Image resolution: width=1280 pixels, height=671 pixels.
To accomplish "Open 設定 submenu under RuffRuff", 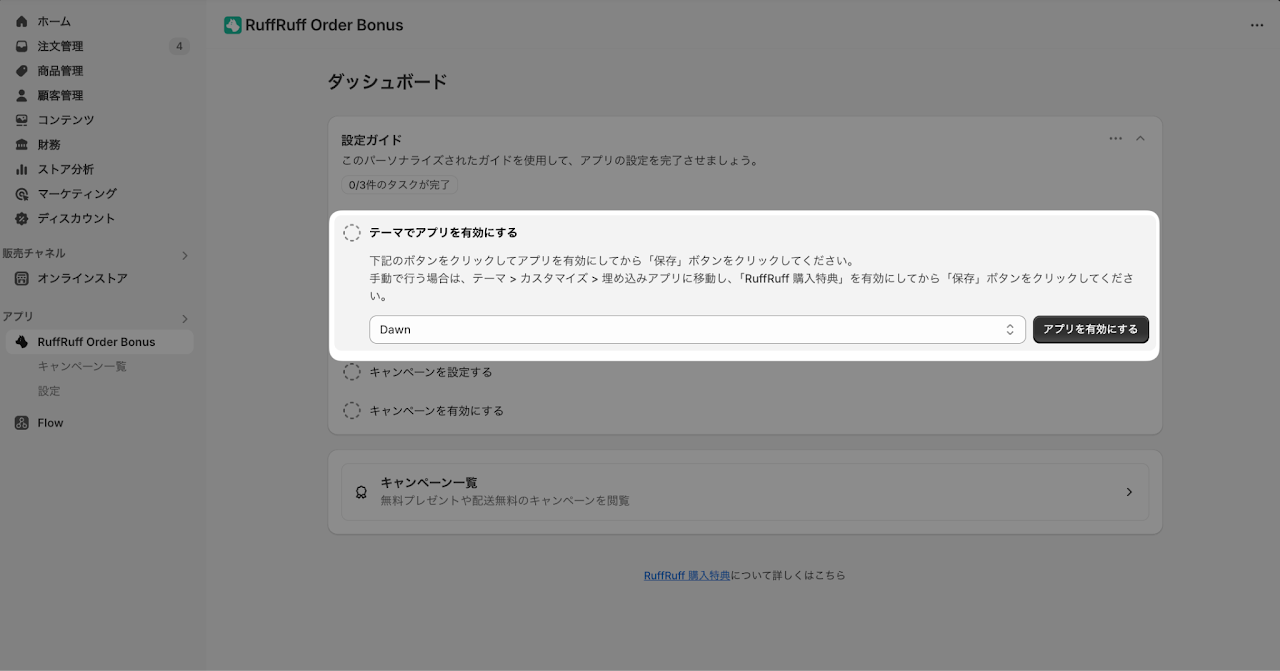I will click(x=49, y=391).
